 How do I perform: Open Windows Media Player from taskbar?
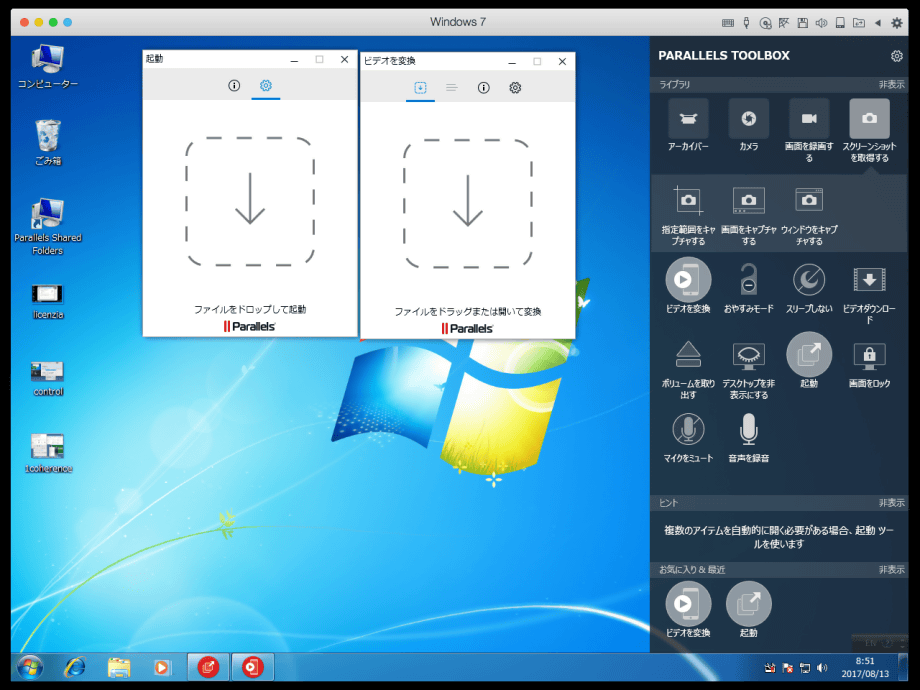pos(163,667)
